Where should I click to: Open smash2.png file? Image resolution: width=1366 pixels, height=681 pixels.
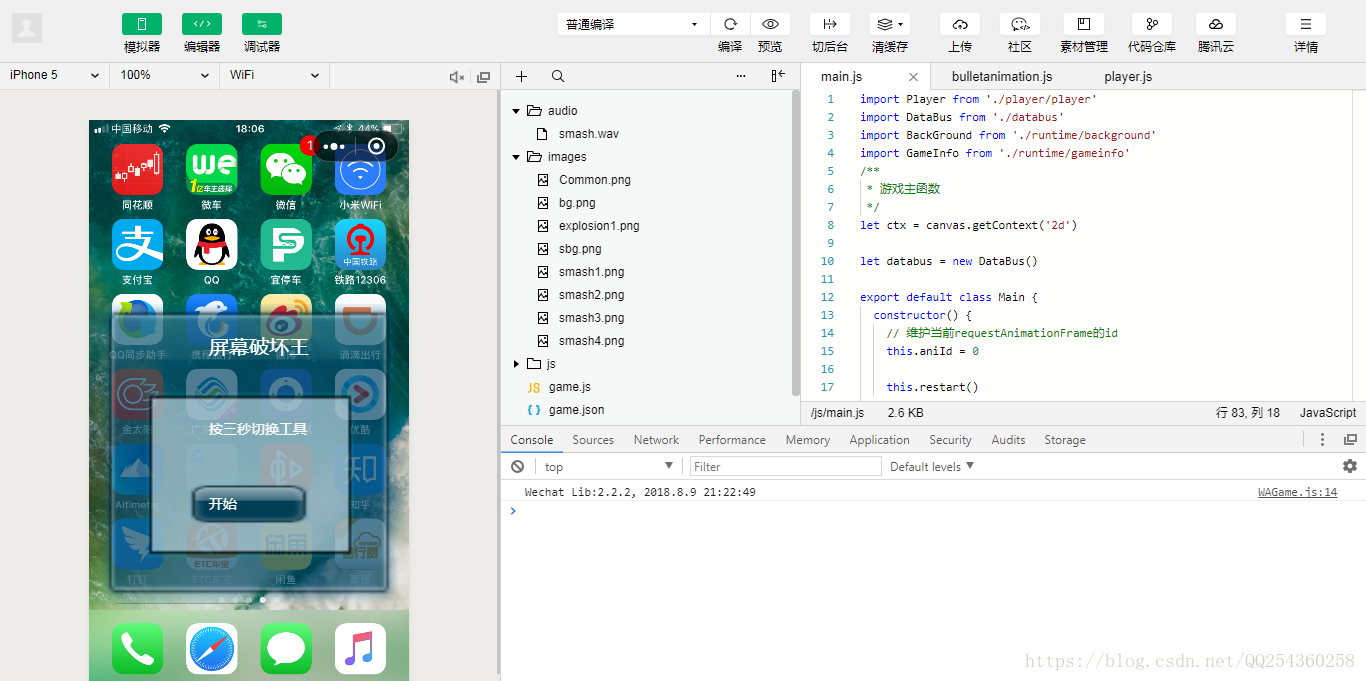tap(591, 295)
